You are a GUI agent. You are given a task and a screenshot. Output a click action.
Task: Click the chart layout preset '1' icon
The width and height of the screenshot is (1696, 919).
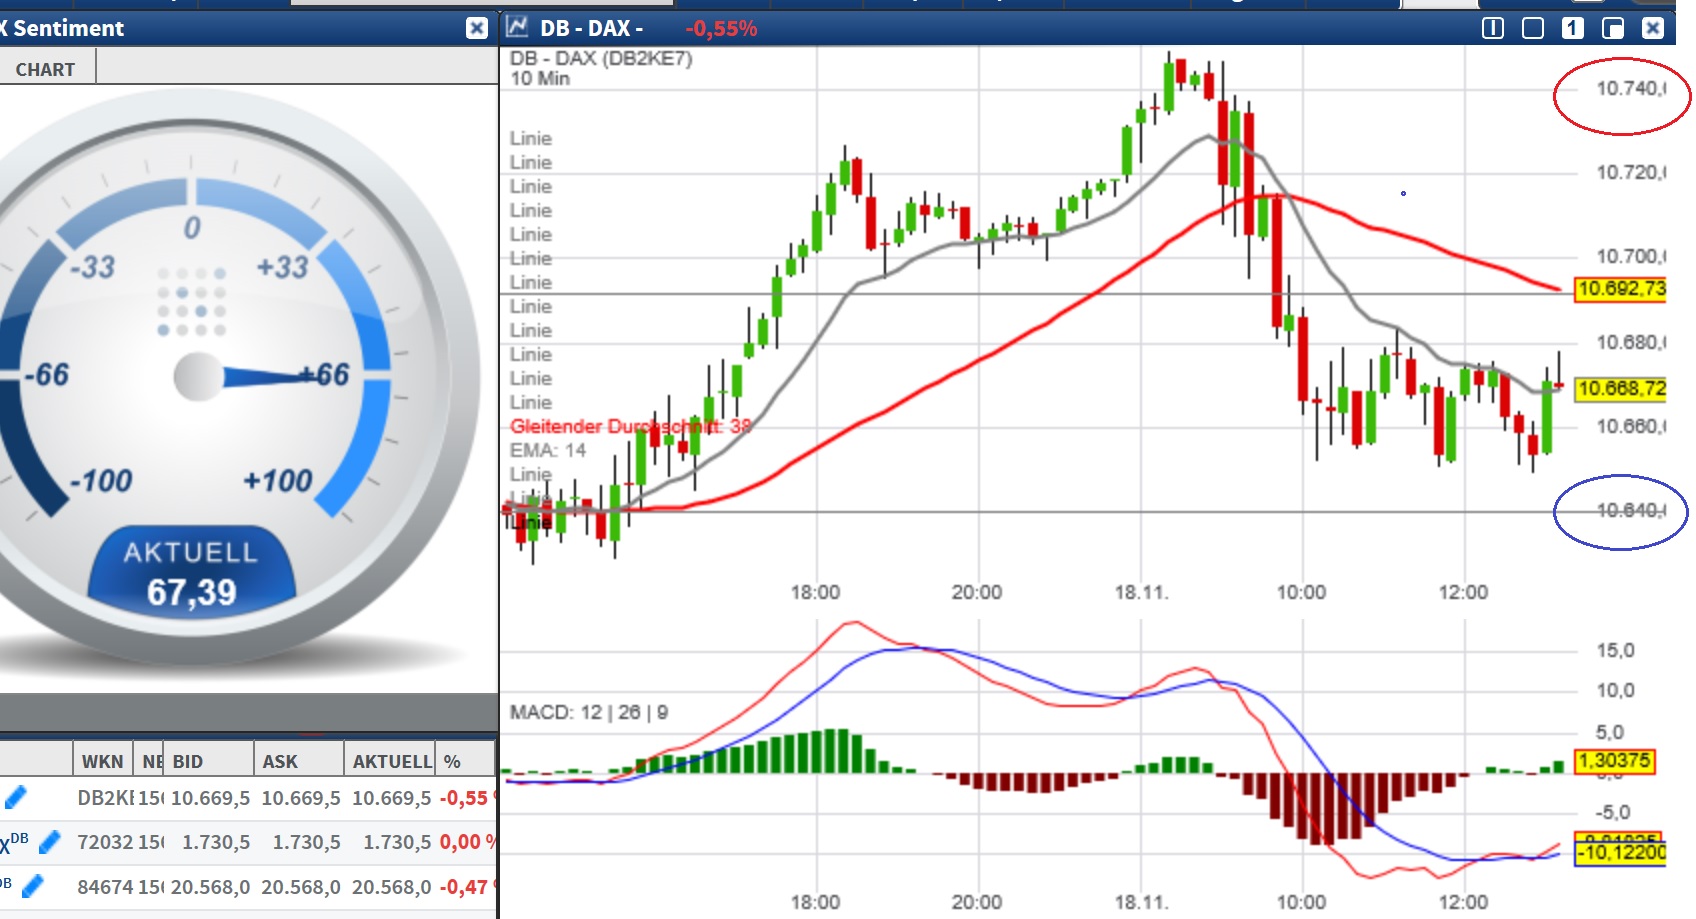[1571, 29]
